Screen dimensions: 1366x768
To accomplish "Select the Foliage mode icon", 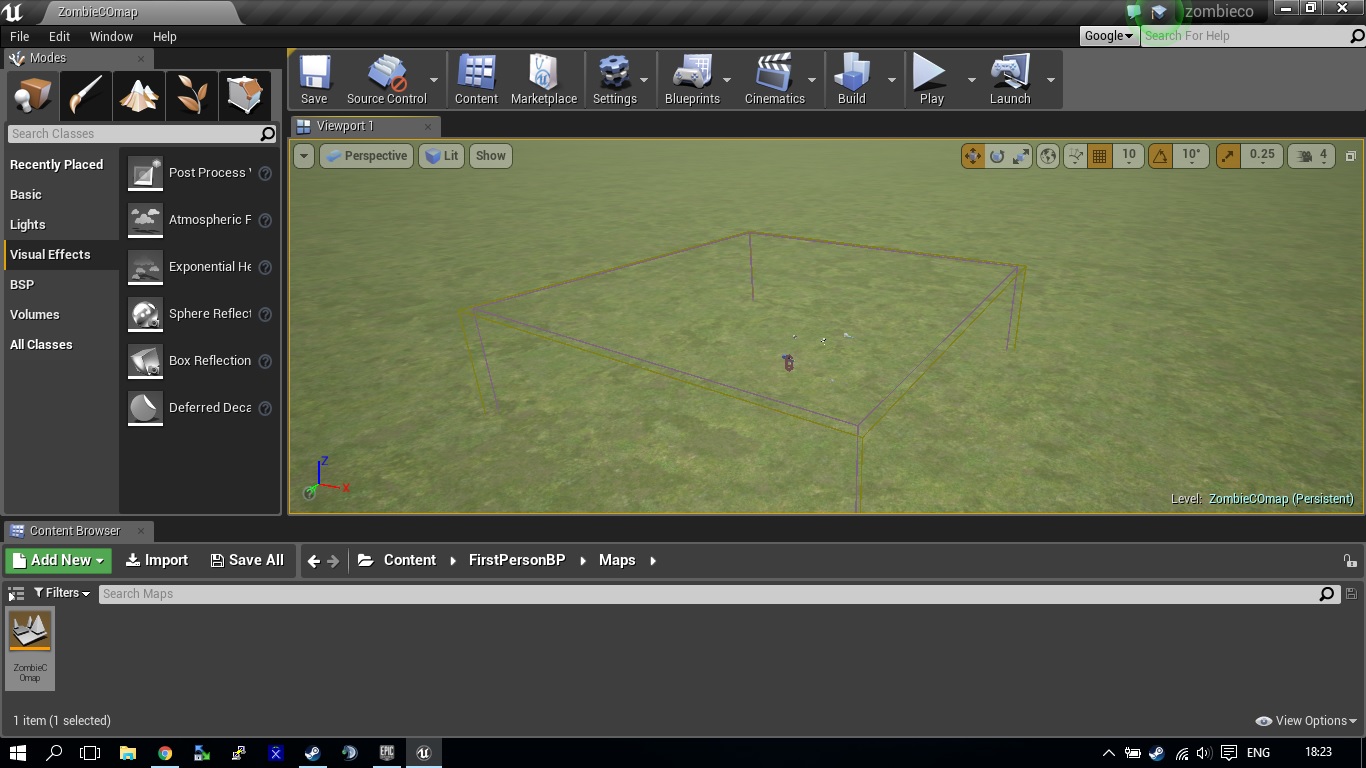I will 191,96.
